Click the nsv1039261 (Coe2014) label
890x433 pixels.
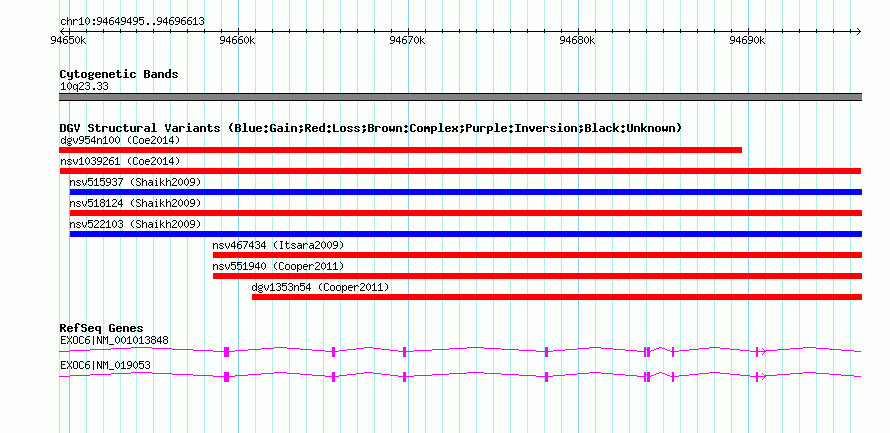tap(120, 161)
